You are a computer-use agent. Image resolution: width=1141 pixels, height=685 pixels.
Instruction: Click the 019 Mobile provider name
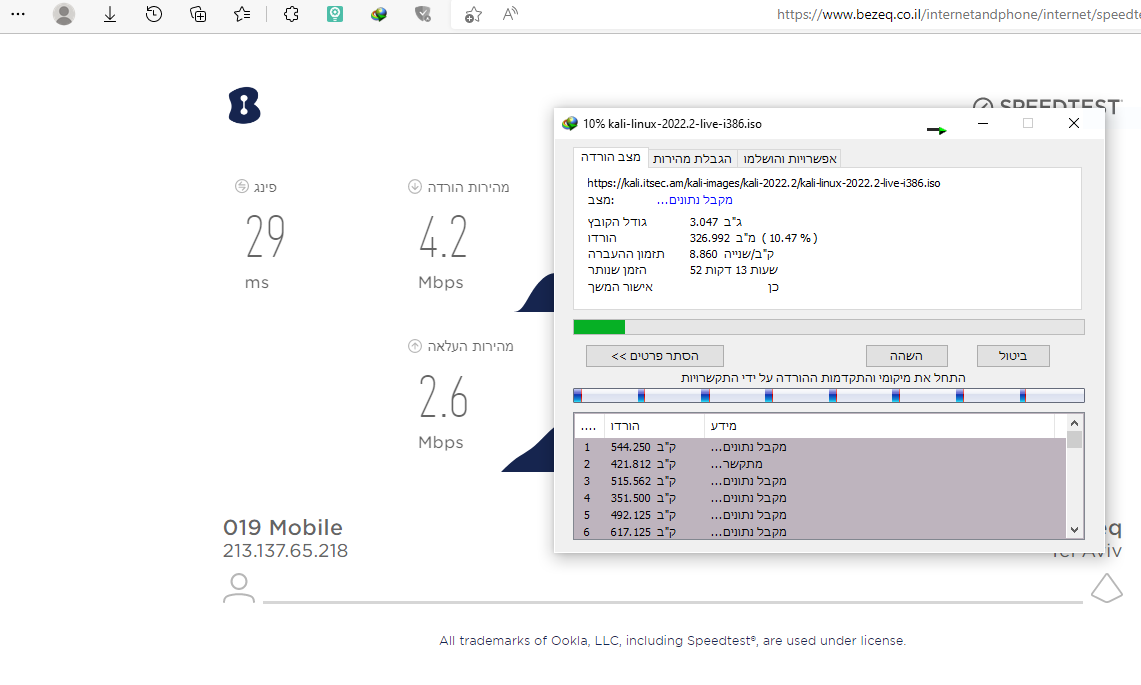coord(282,527)
